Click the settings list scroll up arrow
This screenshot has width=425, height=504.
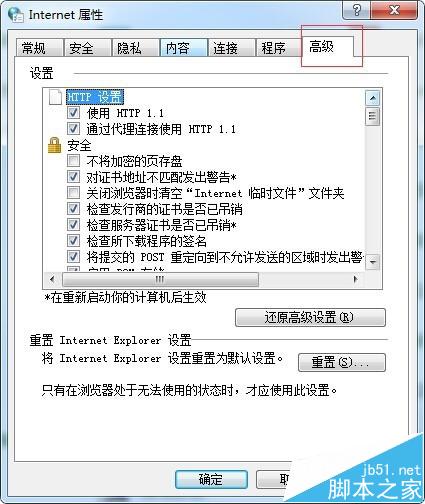(373, 98)
